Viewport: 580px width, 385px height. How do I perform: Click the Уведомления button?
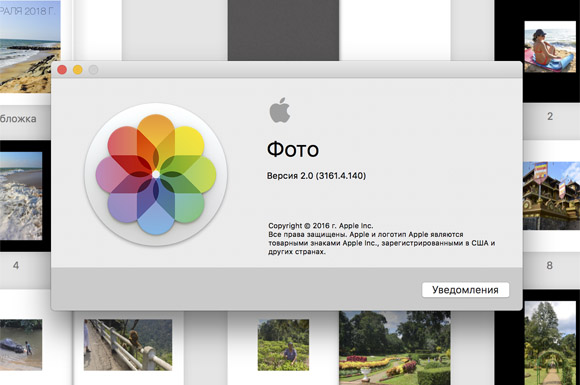coord(465,290)
